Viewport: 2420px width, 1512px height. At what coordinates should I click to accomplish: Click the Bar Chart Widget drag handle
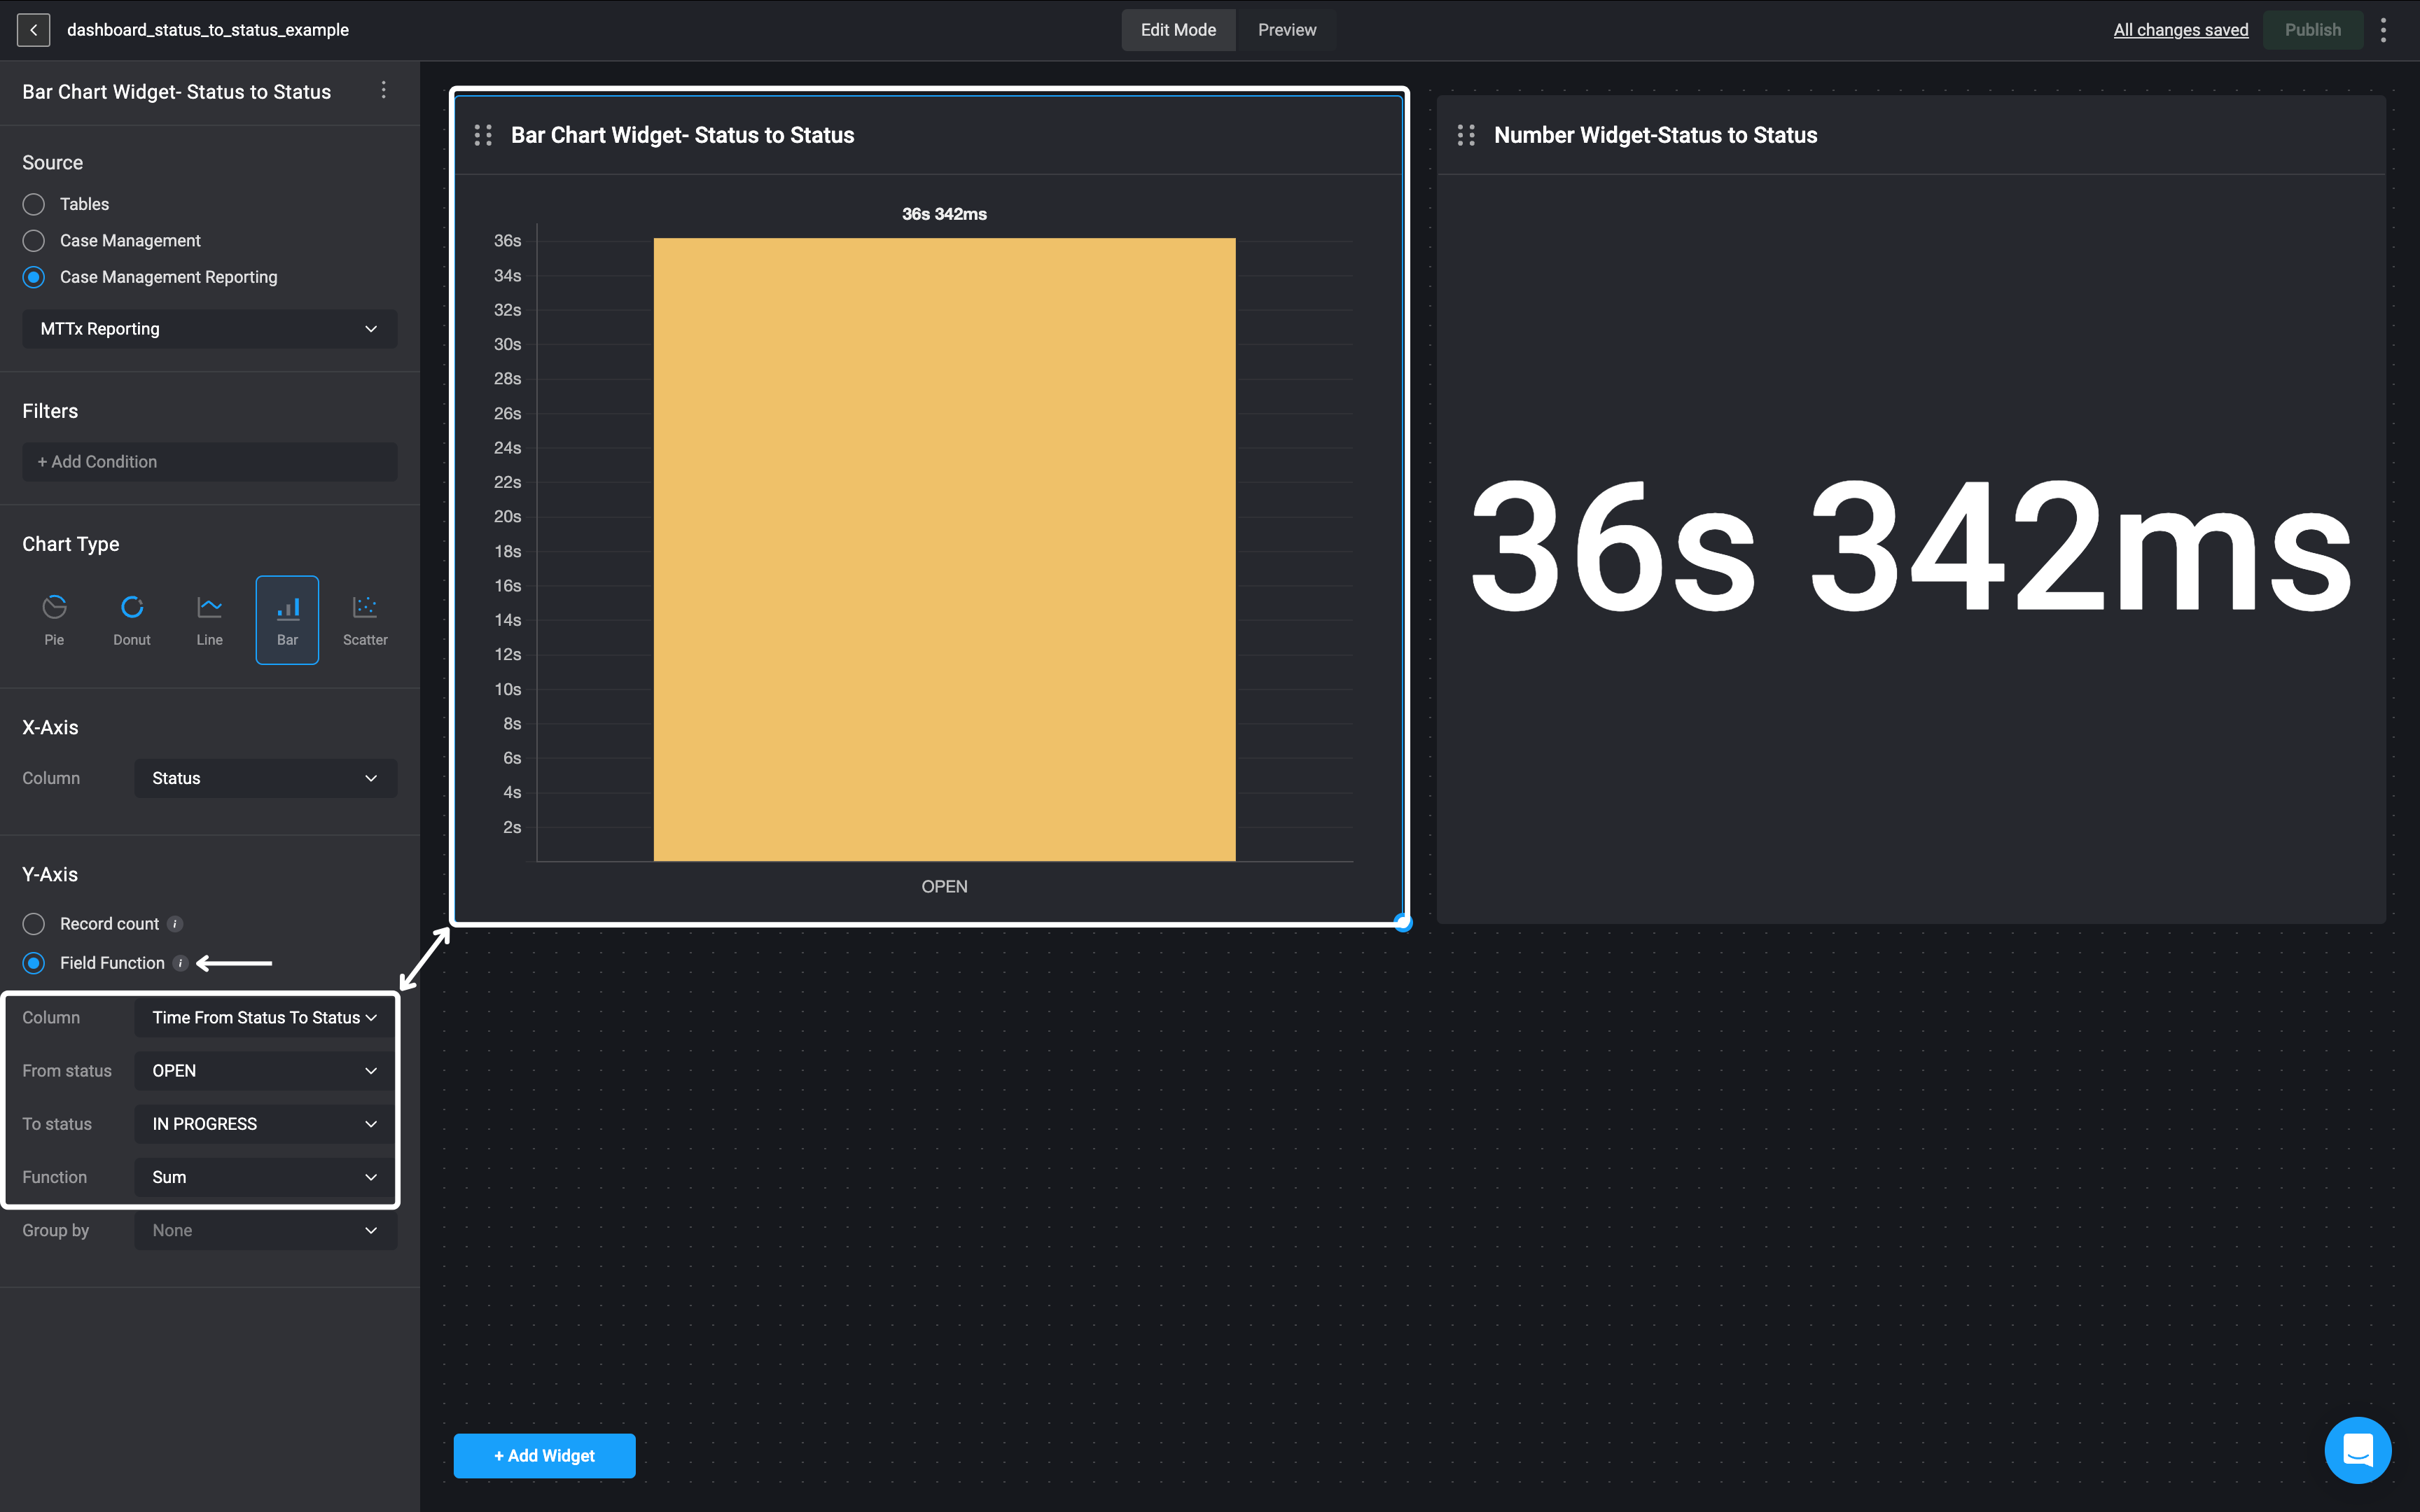coord(483,135)
